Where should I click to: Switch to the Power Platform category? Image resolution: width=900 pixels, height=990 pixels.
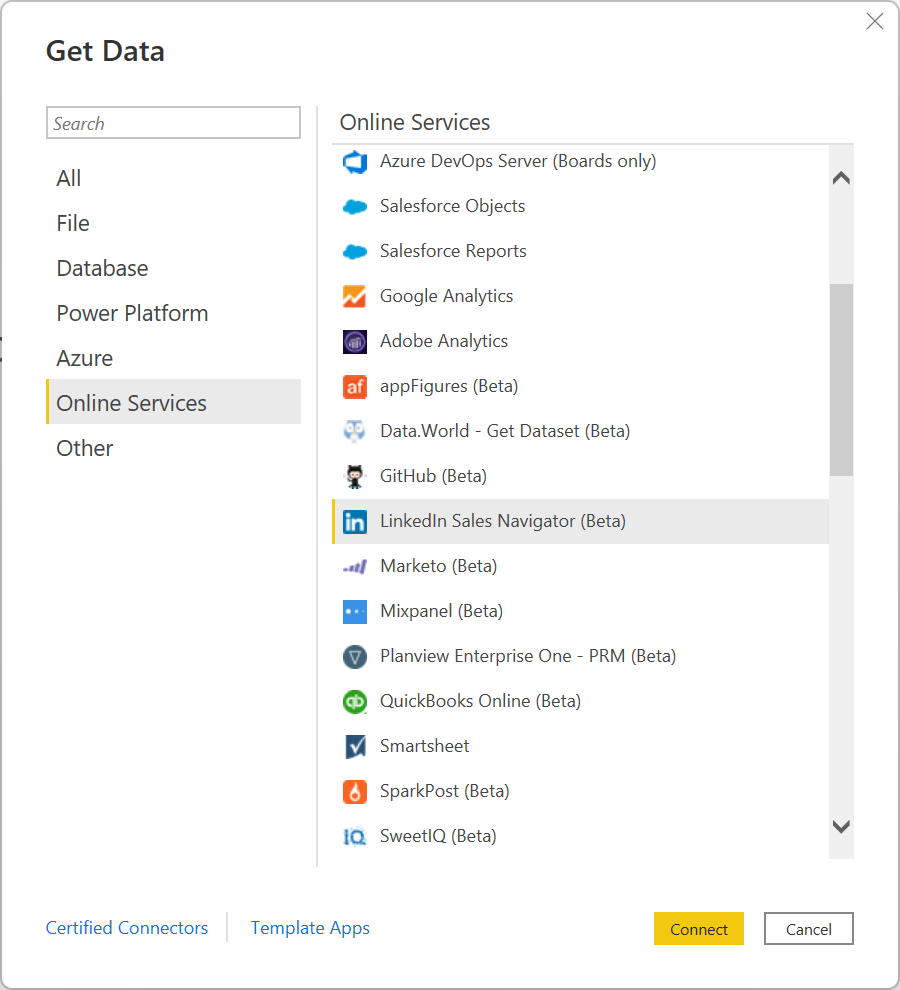pyautogui.click(x=132, y=313)
